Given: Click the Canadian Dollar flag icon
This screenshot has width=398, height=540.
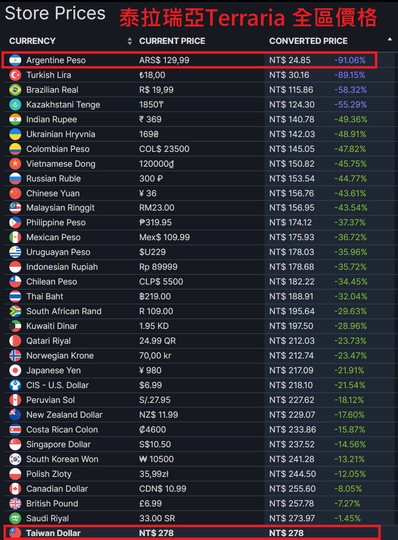Looking at the screenshot, I should 15,489.
